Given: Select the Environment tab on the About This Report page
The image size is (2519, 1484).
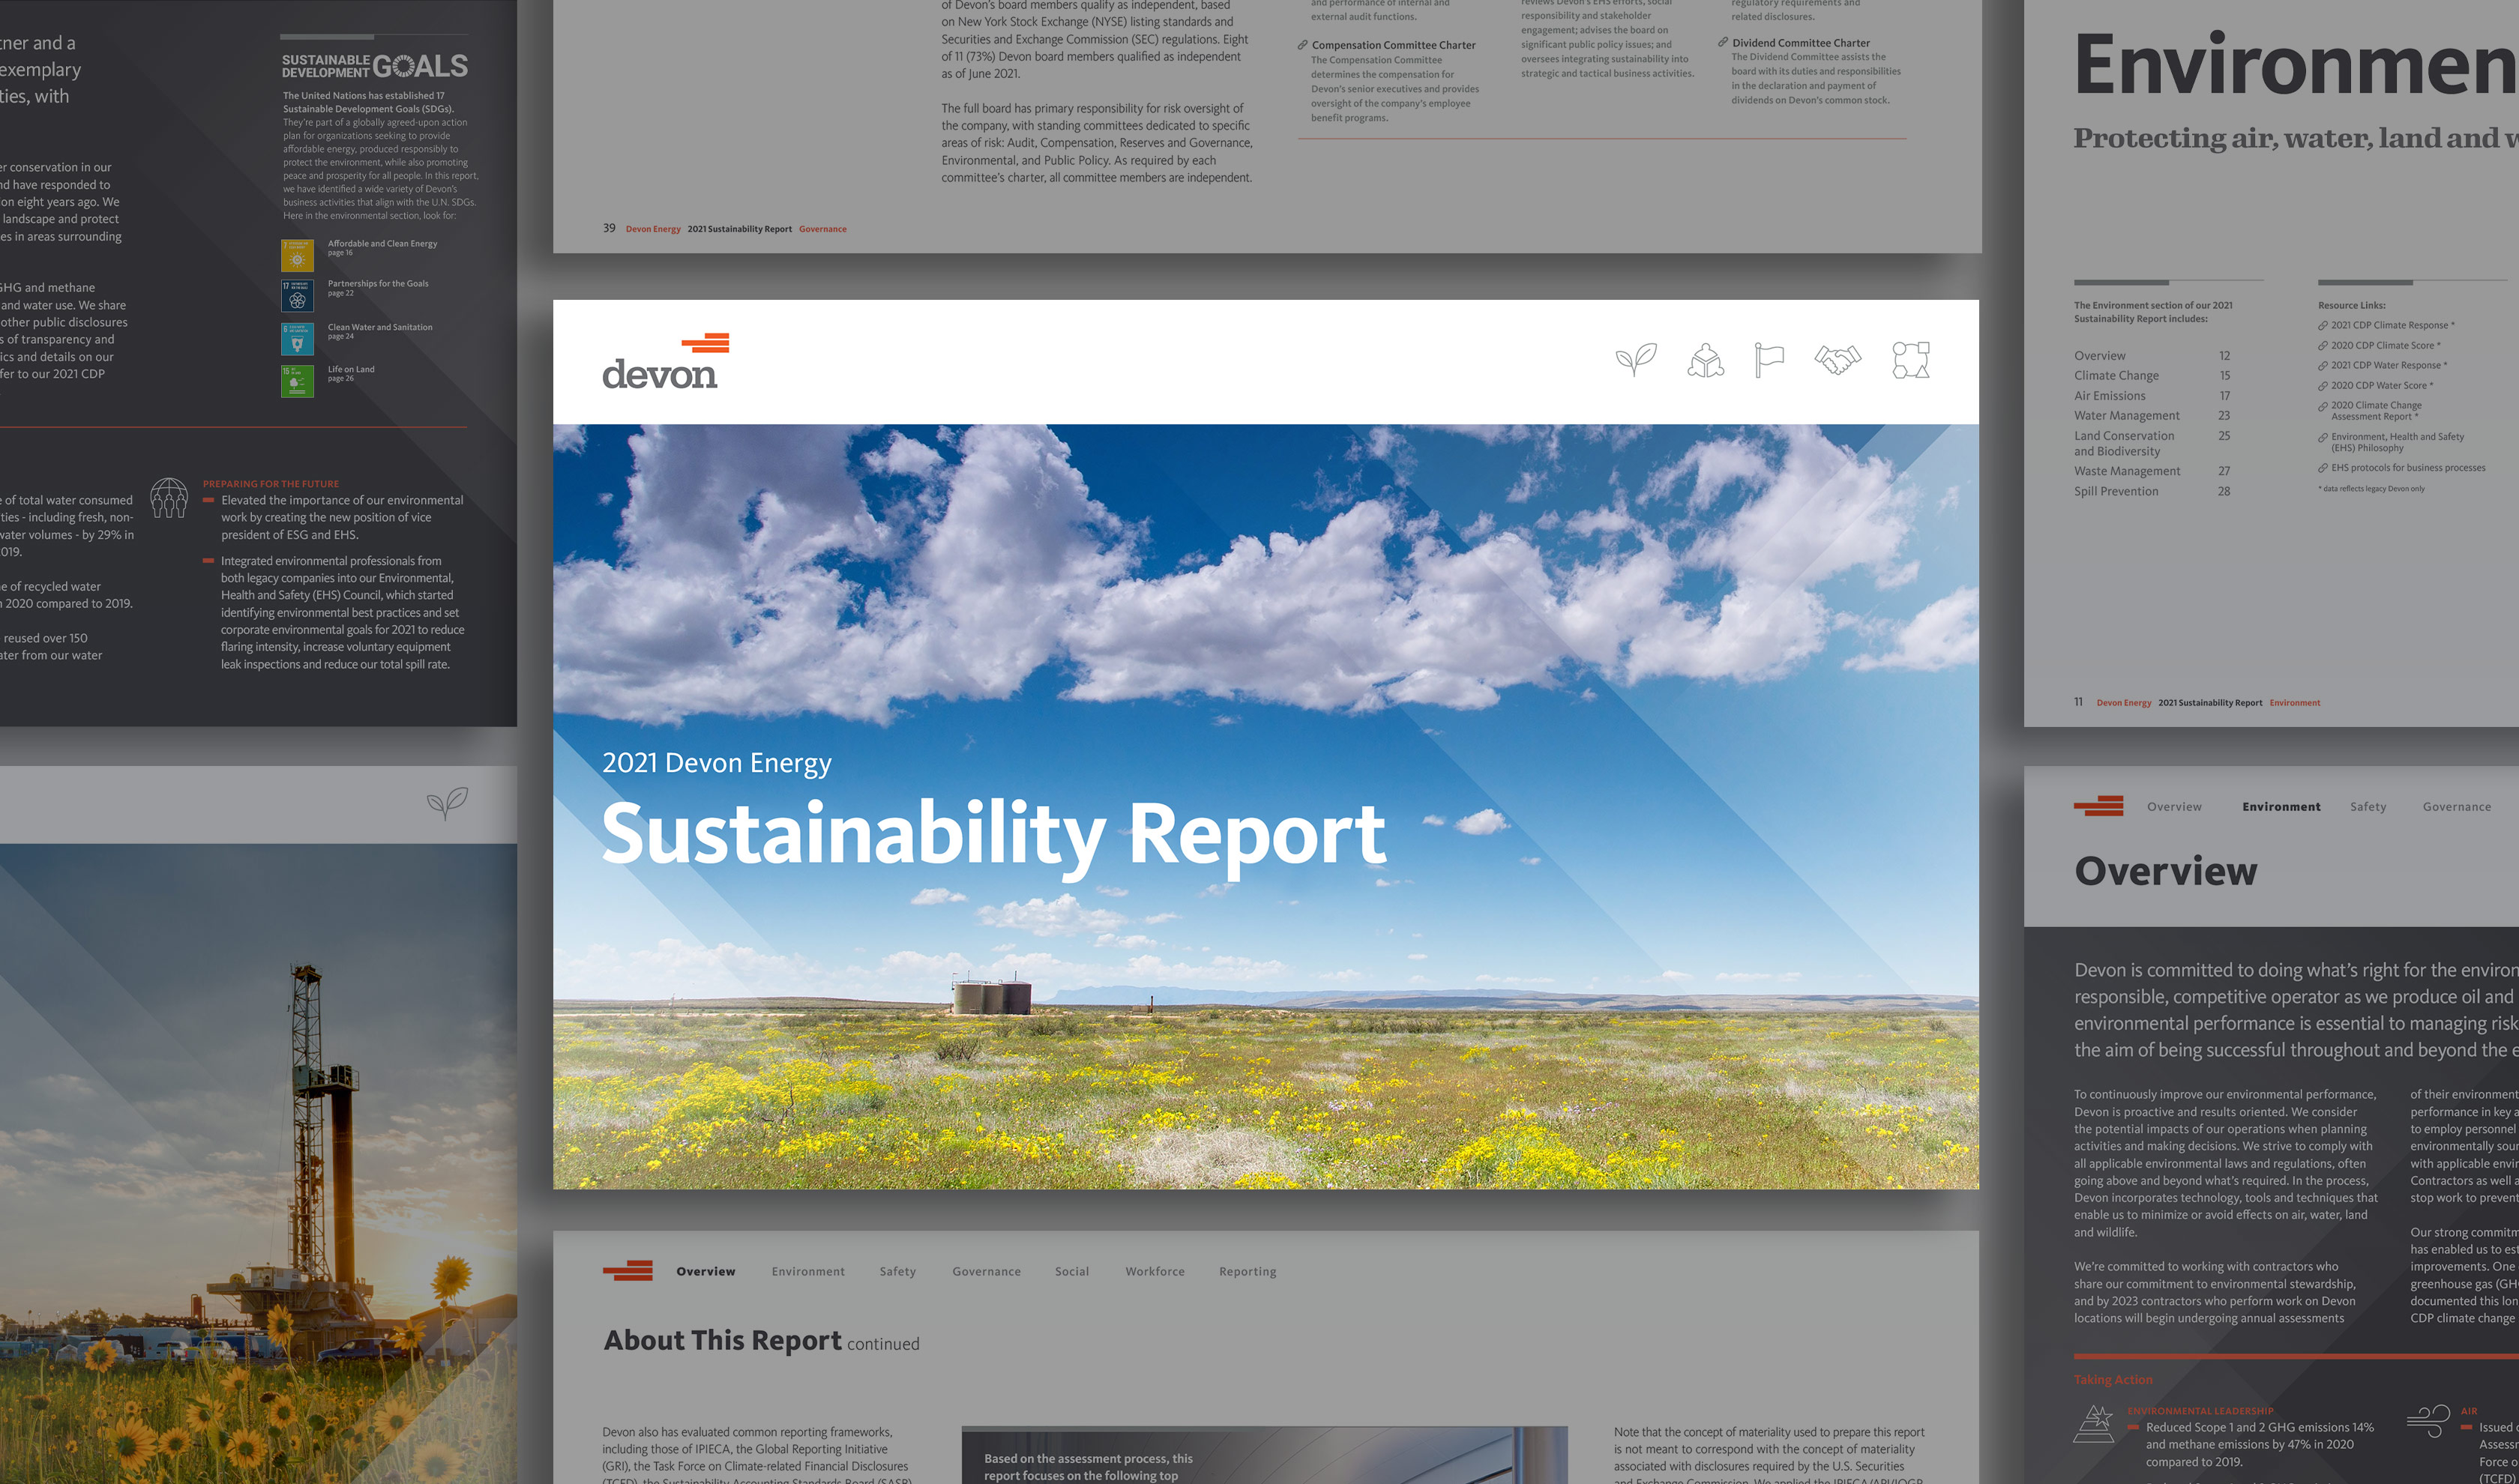Looking at the screenshot, I should (808, 1271).
